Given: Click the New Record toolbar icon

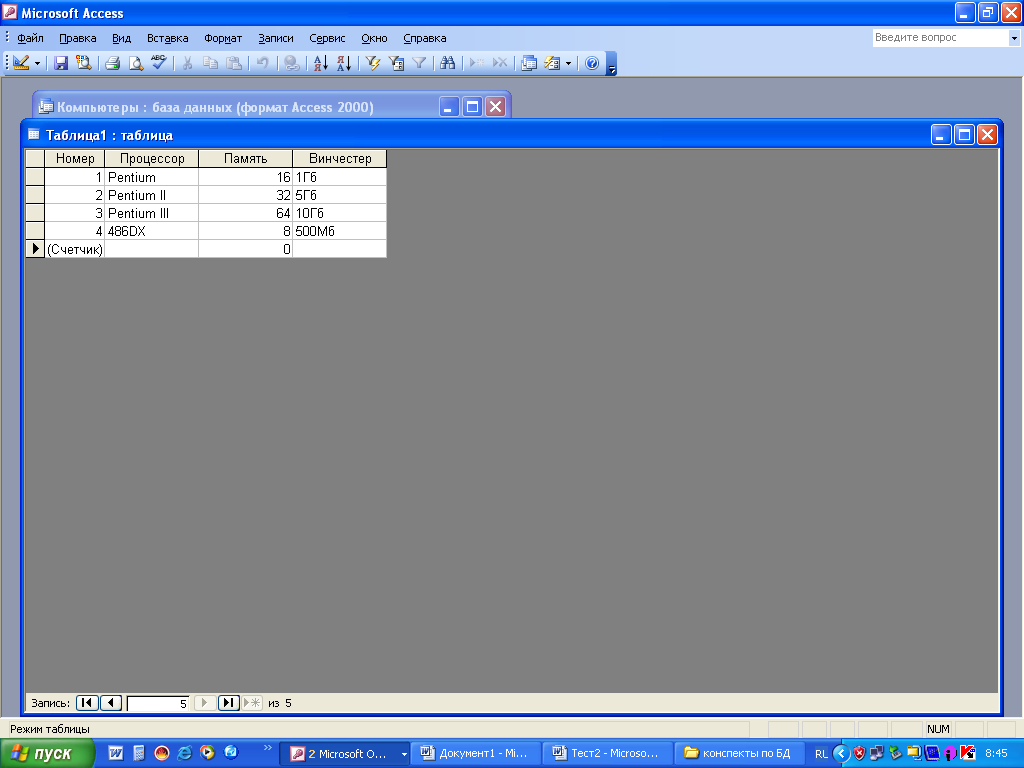Looking at the screenshot, I should tap(477, 63).
